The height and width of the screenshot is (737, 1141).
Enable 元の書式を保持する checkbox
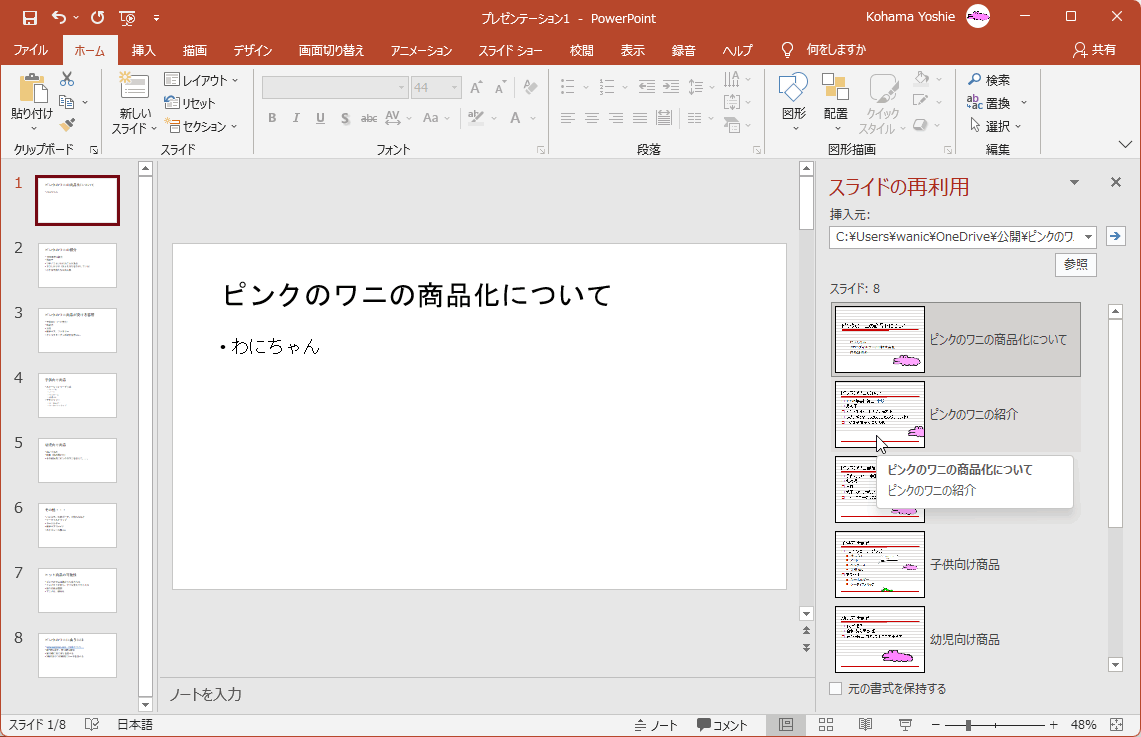(836, 689)
